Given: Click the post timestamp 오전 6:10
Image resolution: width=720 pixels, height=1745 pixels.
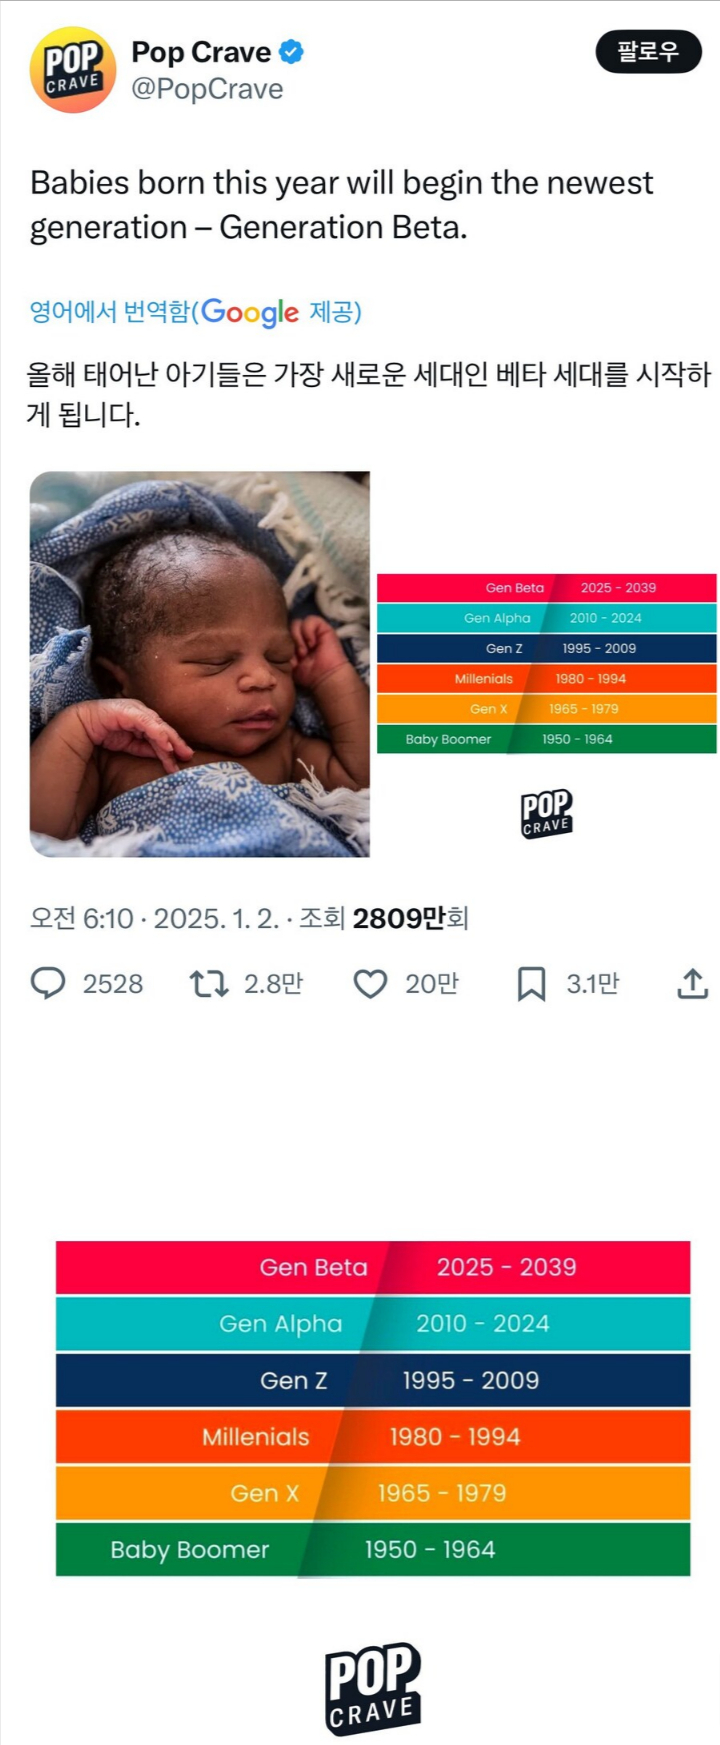Looking at the screenshot, I should (x=81, y=918).
